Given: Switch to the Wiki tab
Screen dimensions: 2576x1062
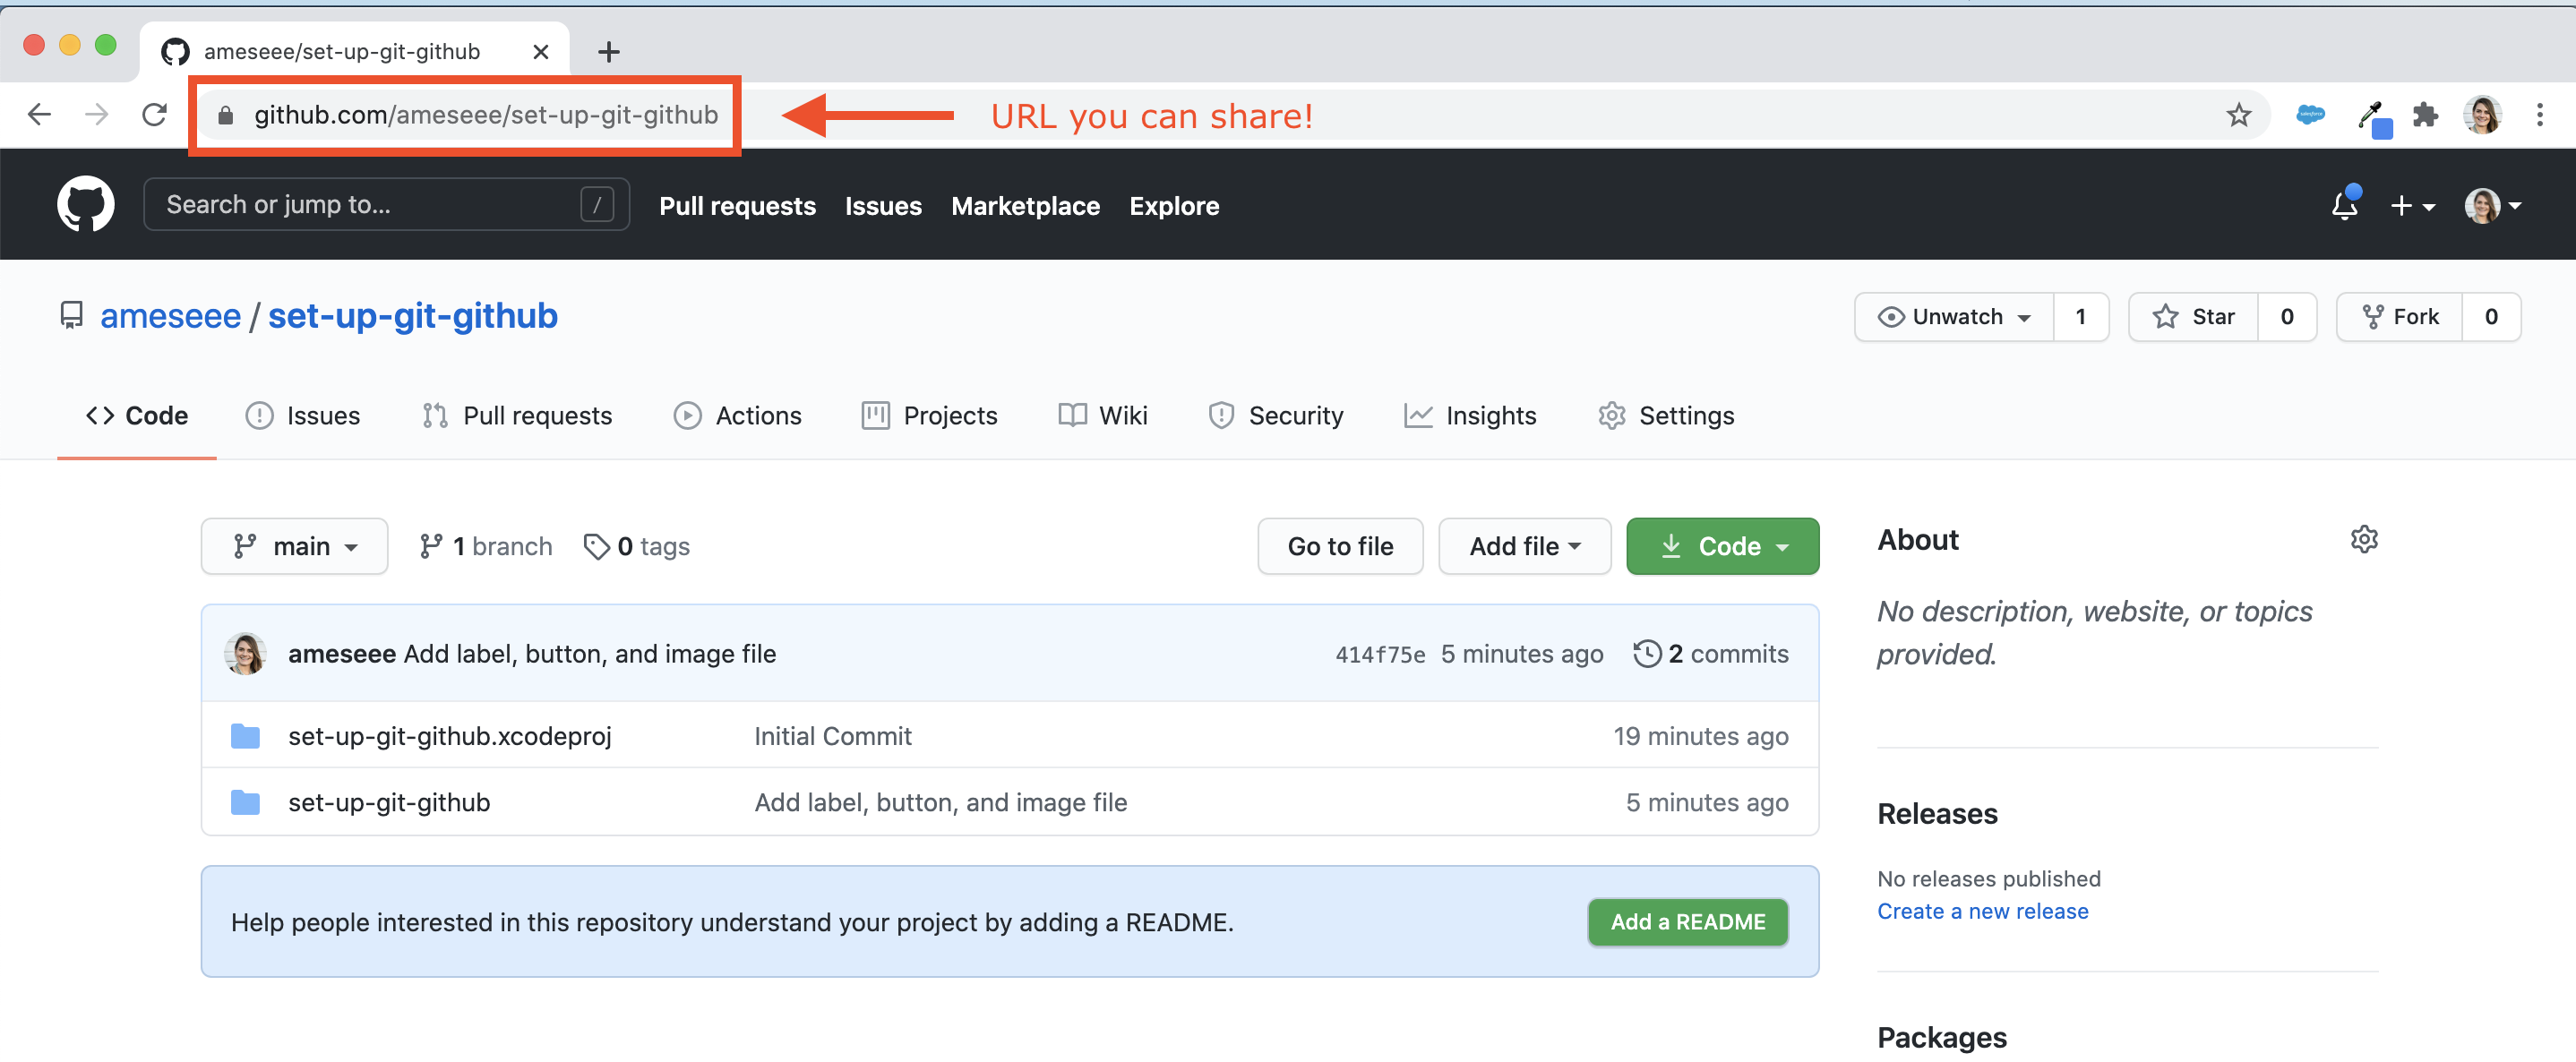Looking at the screenshot, I should click(1103, 416).
